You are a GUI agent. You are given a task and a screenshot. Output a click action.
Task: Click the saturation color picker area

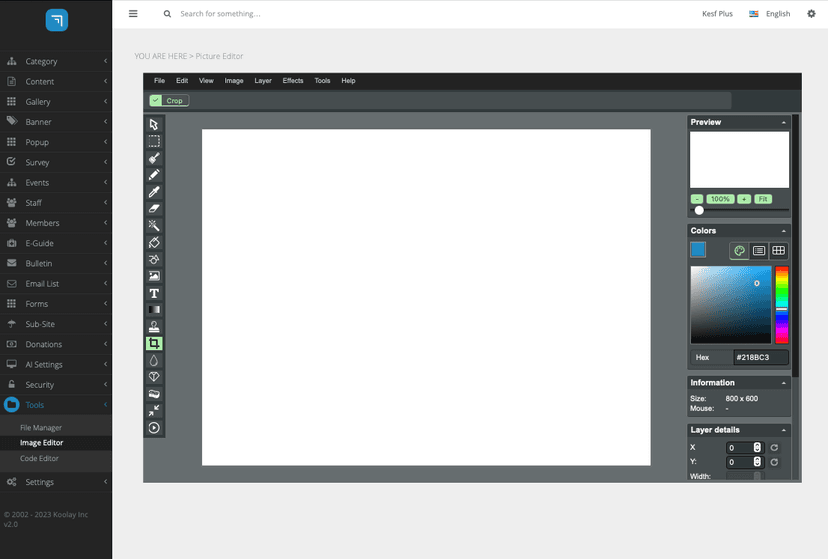[731, 305]
